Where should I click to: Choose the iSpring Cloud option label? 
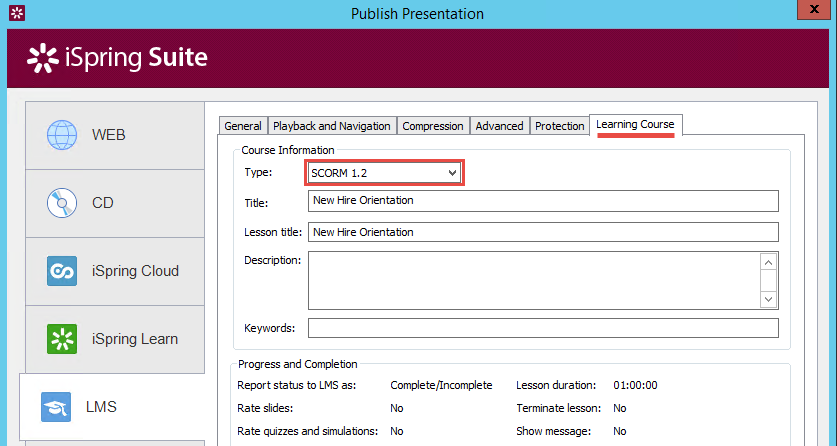pos(135,271)
